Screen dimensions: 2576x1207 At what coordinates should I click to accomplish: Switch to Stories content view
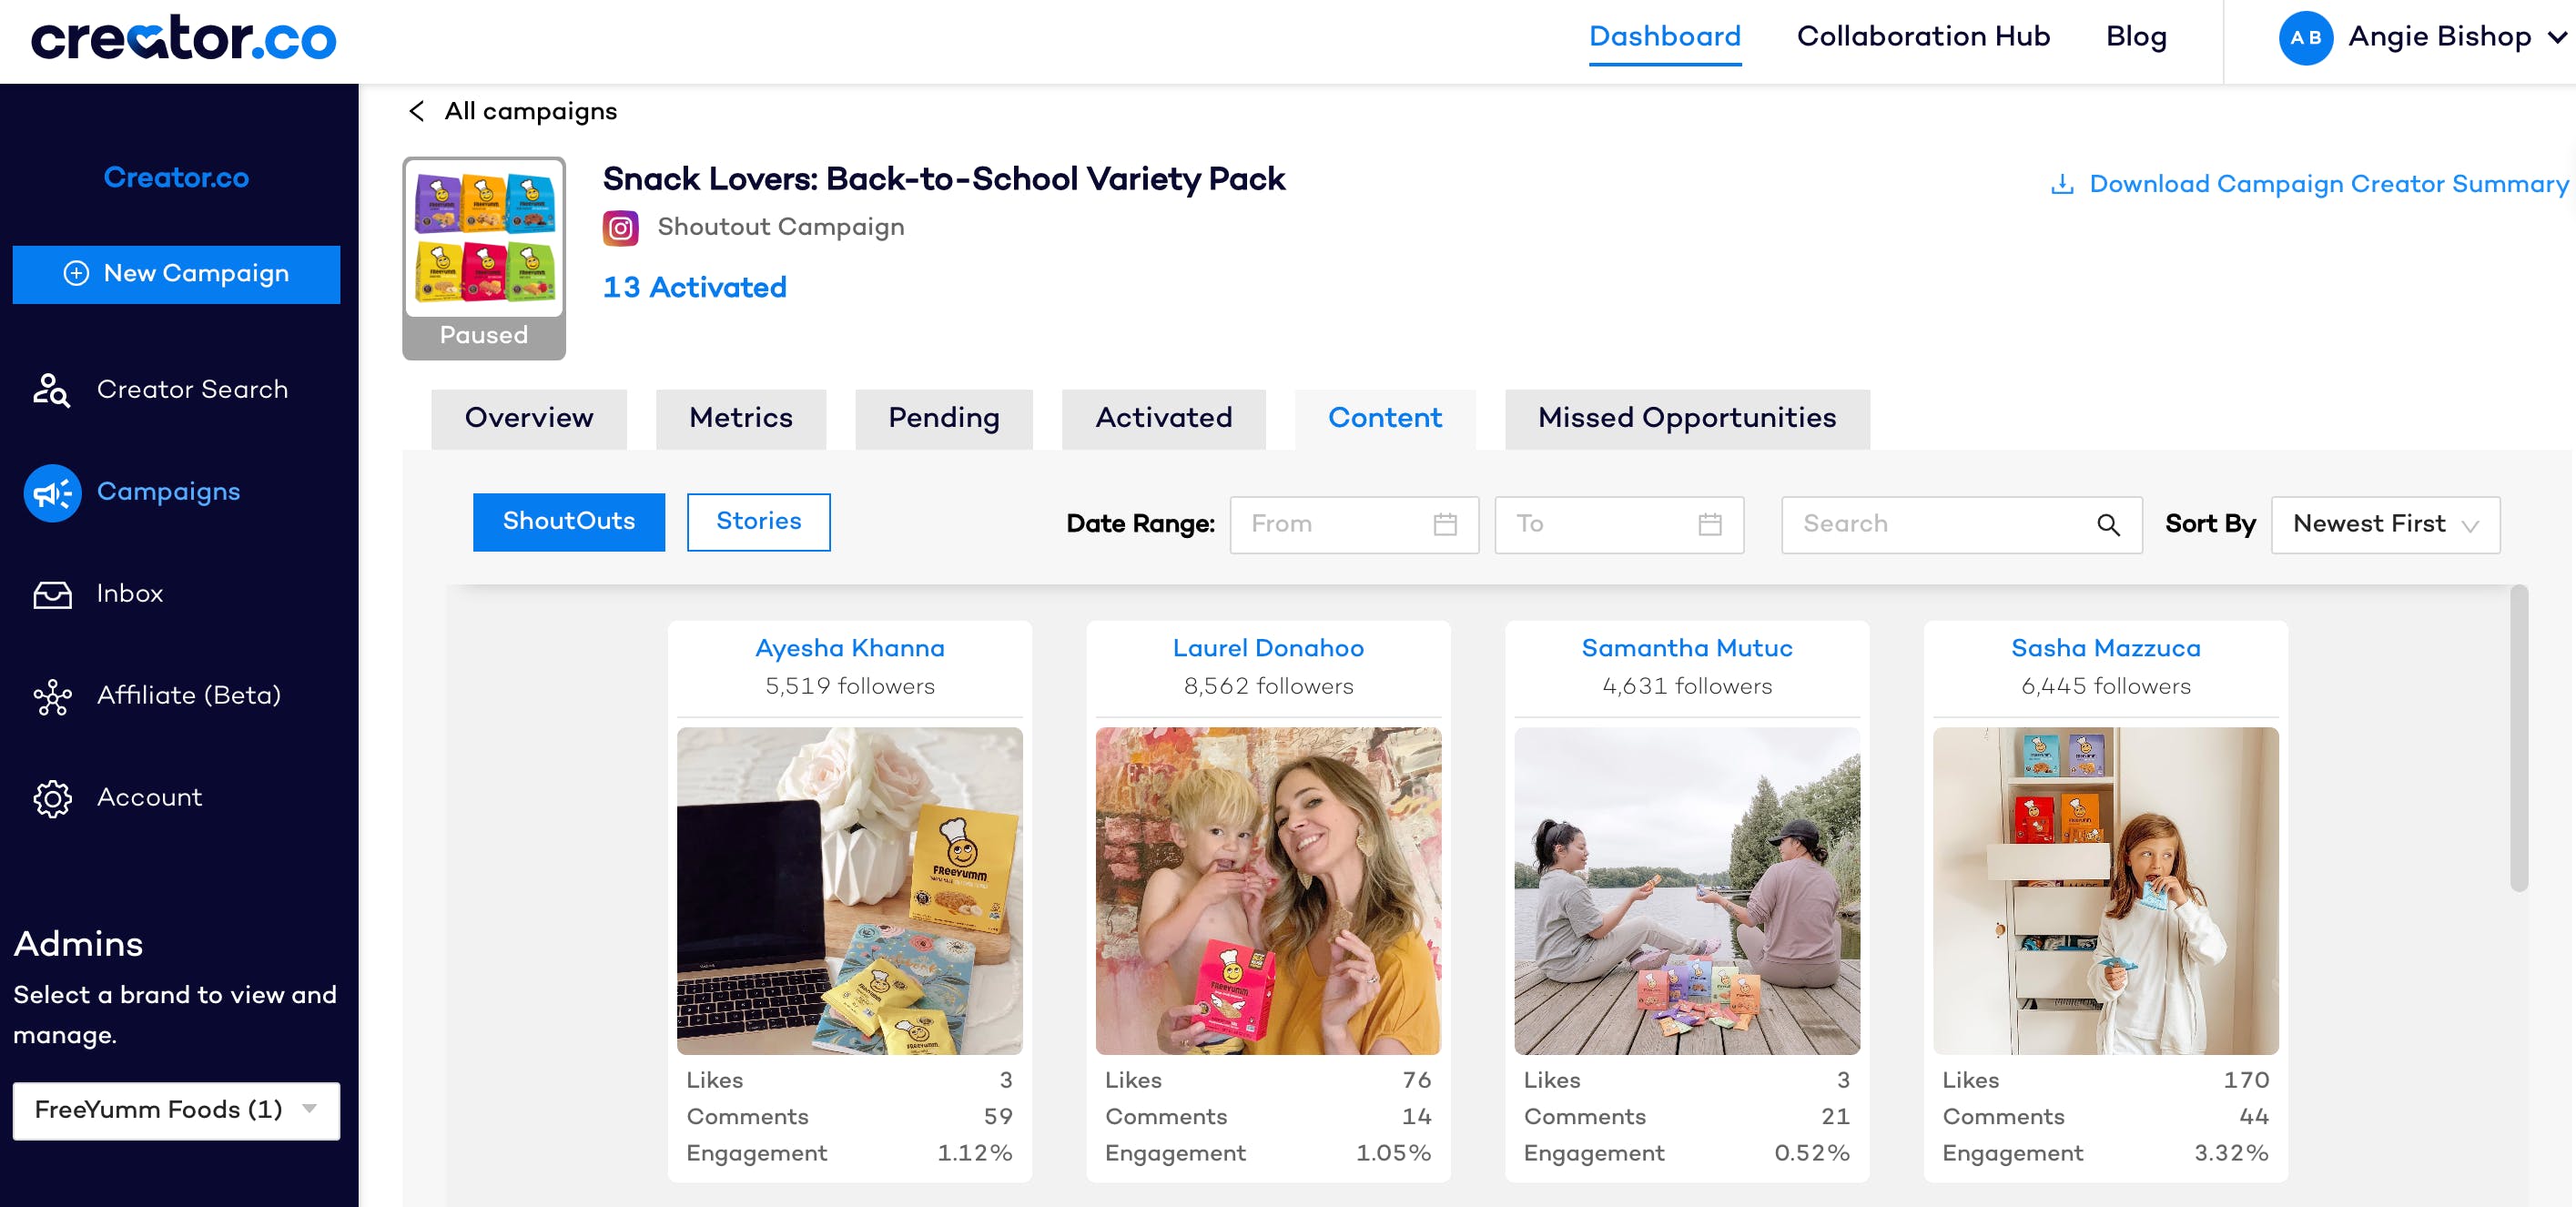pyautogui.click(x=758, y=521)
